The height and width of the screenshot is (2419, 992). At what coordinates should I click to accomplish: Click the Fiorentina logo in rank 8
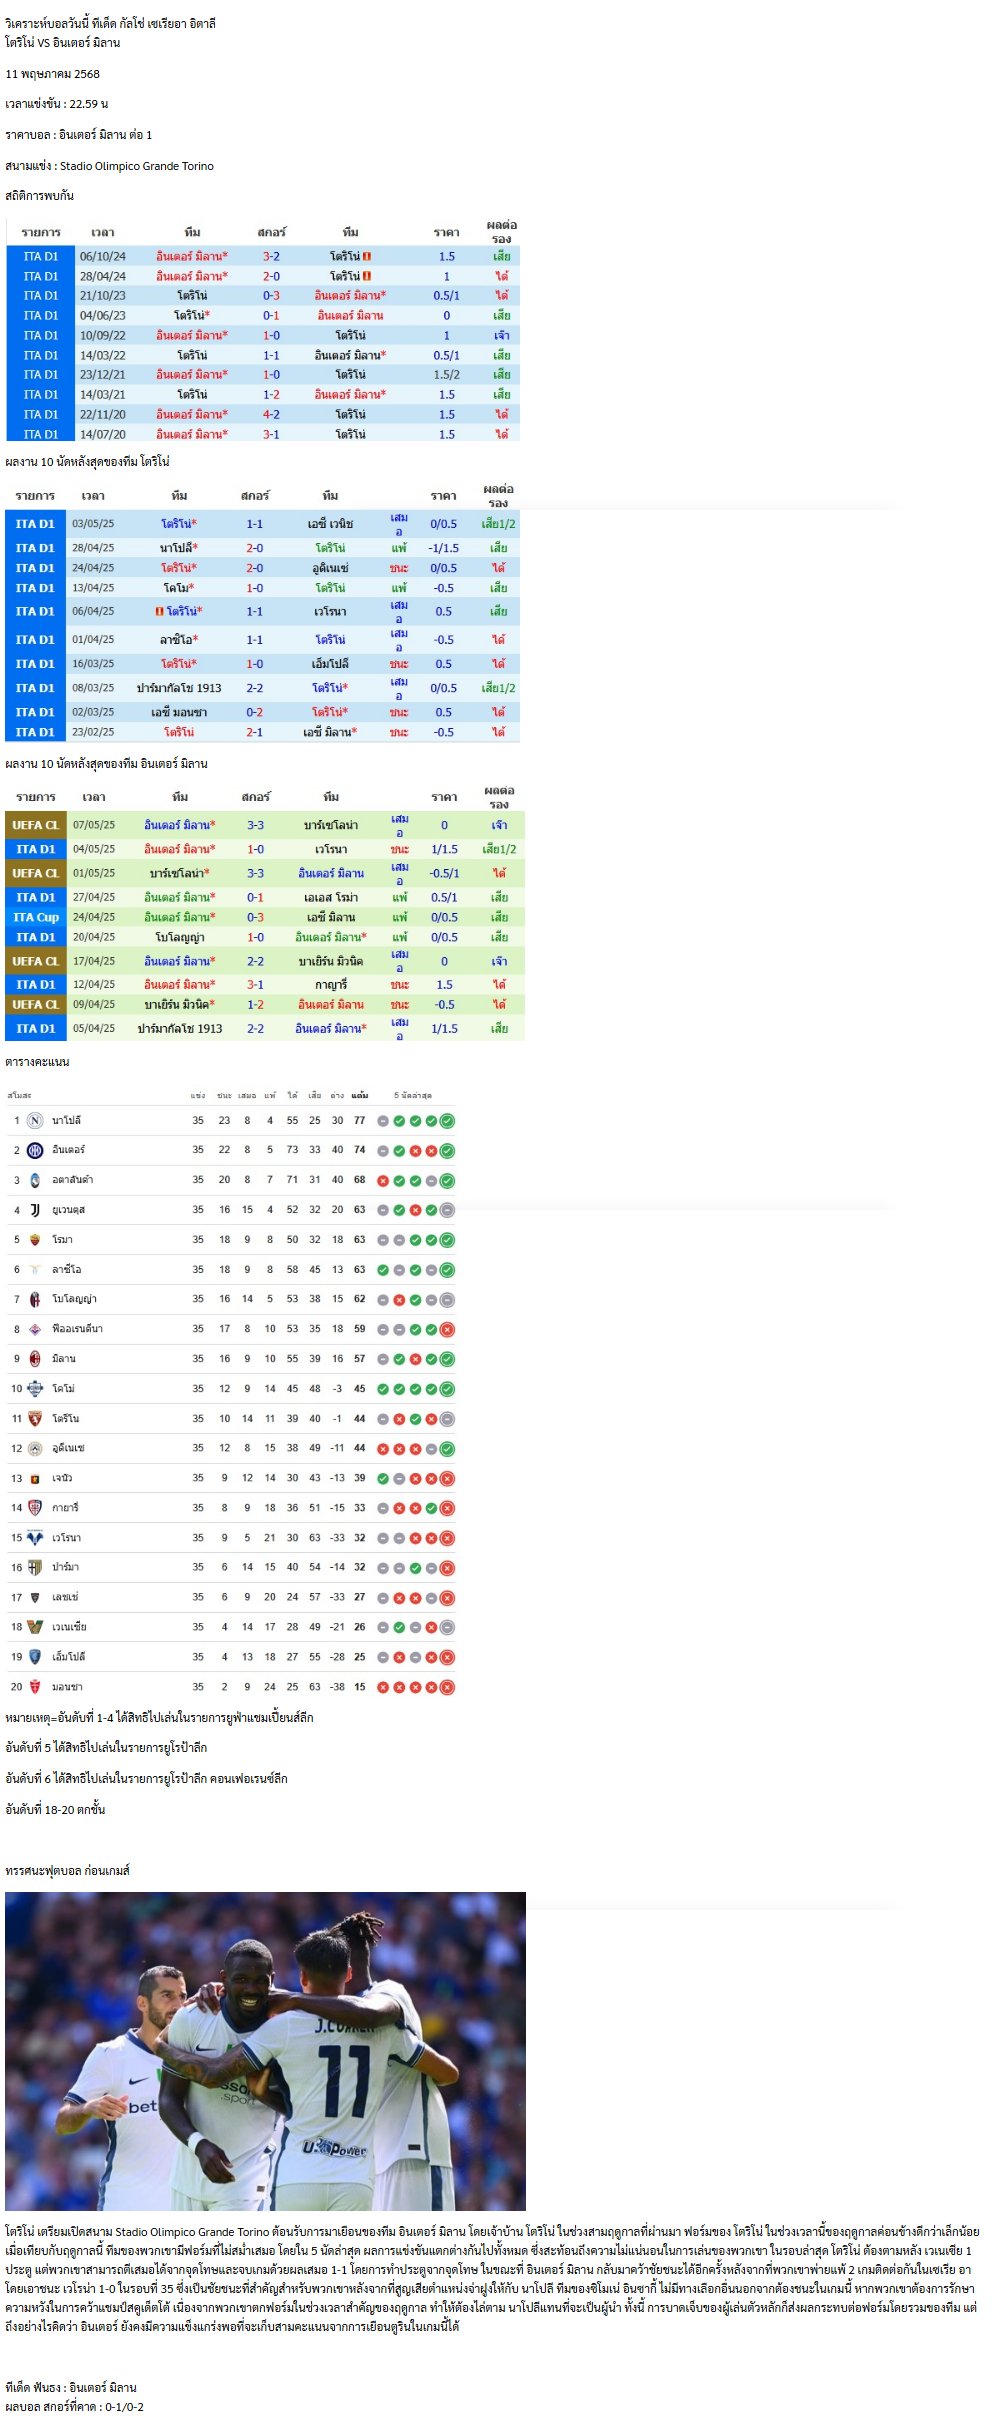[x=35, y=1329]
